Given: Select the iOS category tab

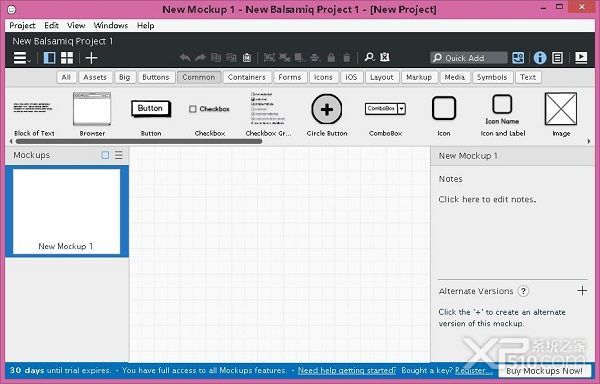Looking at the screenshot, I should point(351,77).
